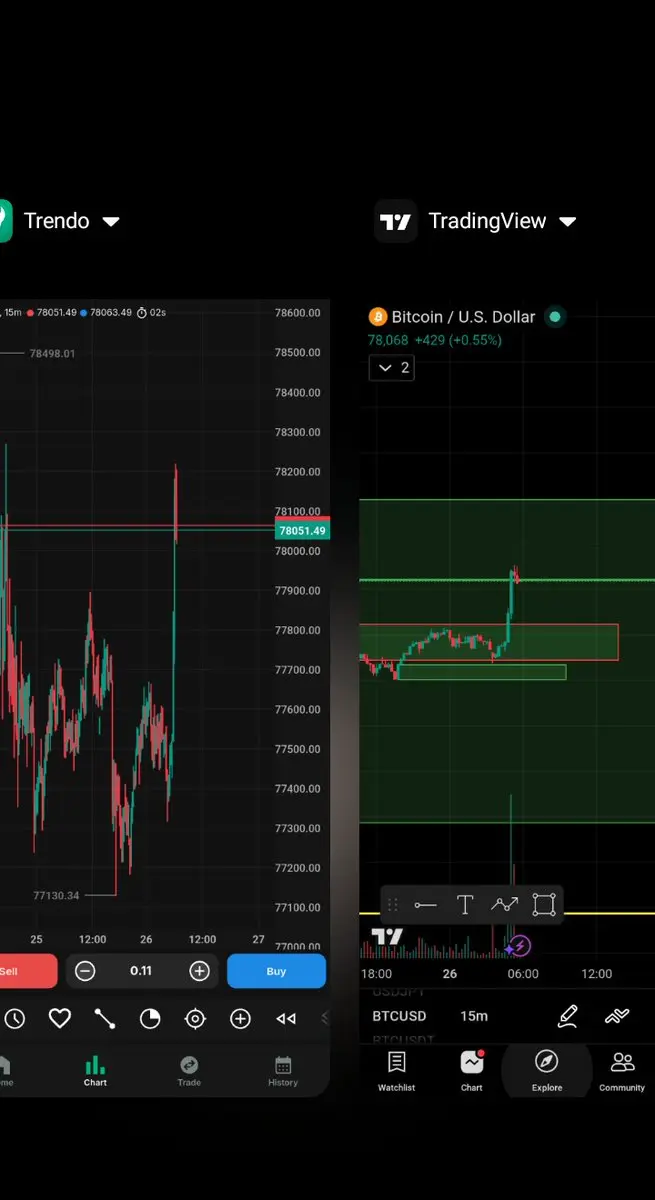Viewport: 655px width, 1200px height.
Task: Tap the Bitcoin coin icon
Action: coord(378,317)
